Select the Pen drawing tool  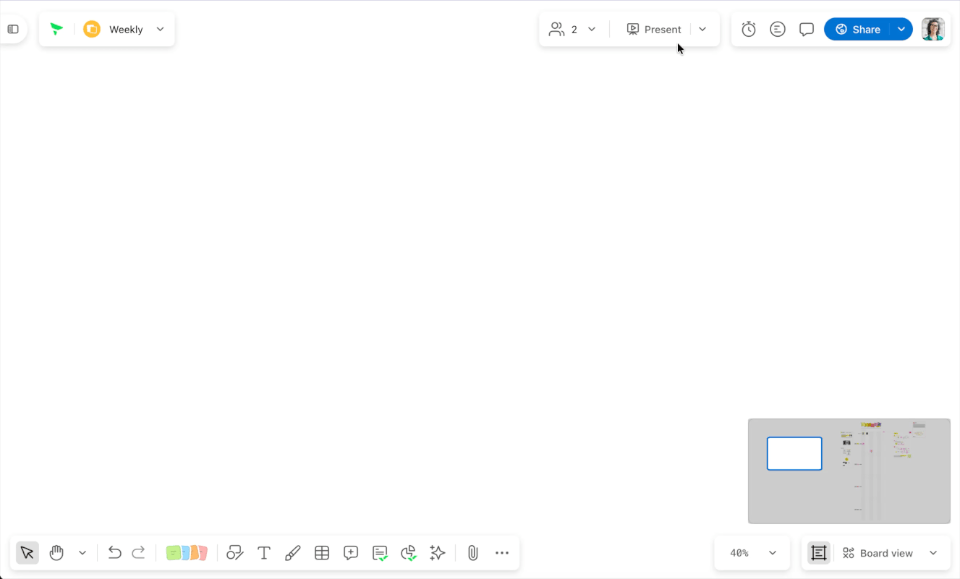coord(293,553)
